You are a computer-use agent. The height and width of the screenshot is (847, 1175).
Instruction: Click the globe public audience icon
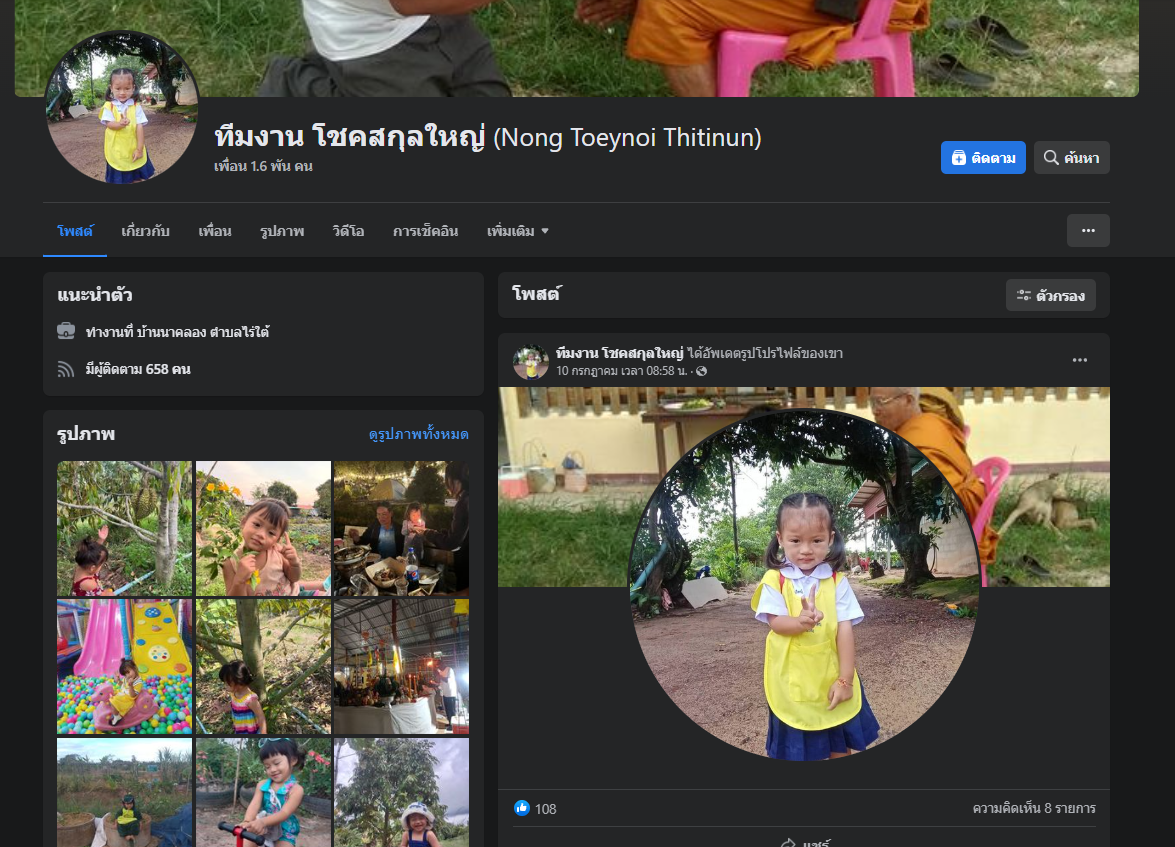coord(701,371)
